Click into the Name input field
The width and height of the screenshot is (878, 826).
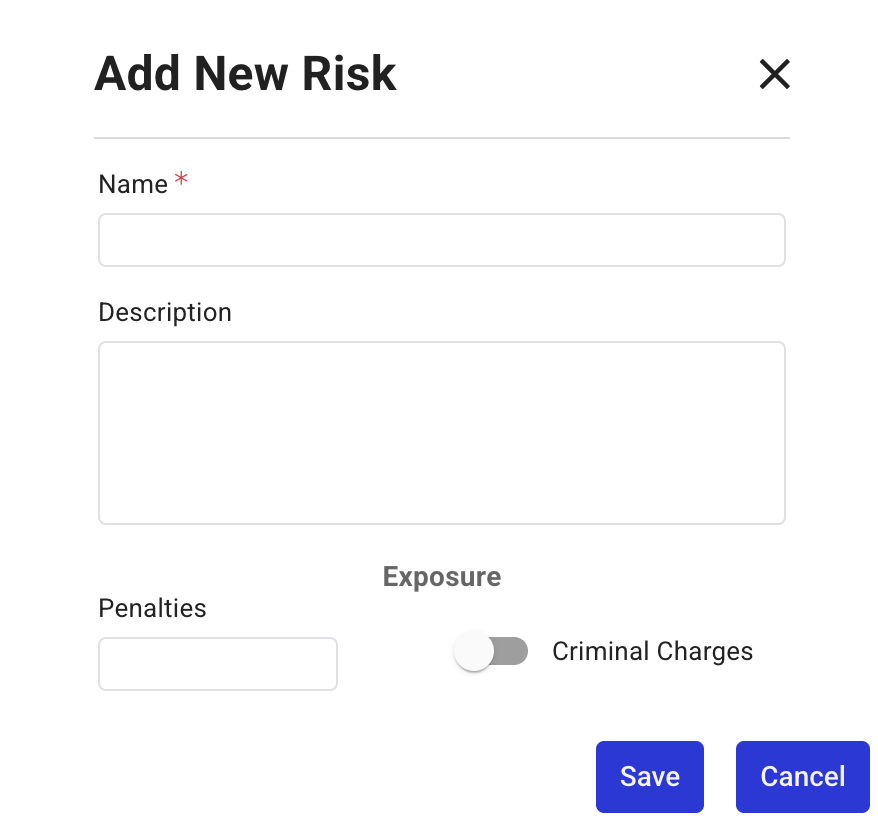point(441,240)
